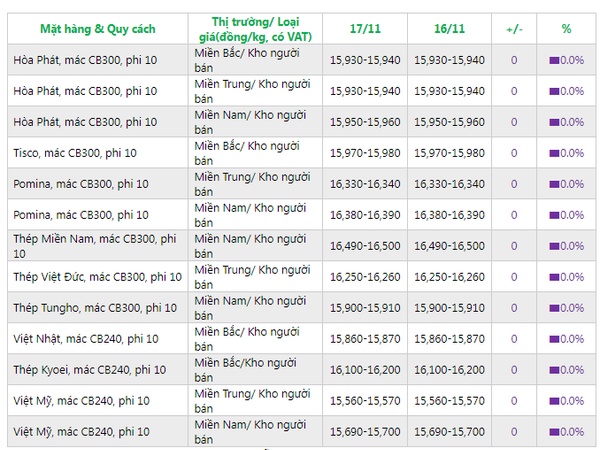Screen dimensions: 600x450
Task: Select the 16/11 column header
Action: (450, 28)
